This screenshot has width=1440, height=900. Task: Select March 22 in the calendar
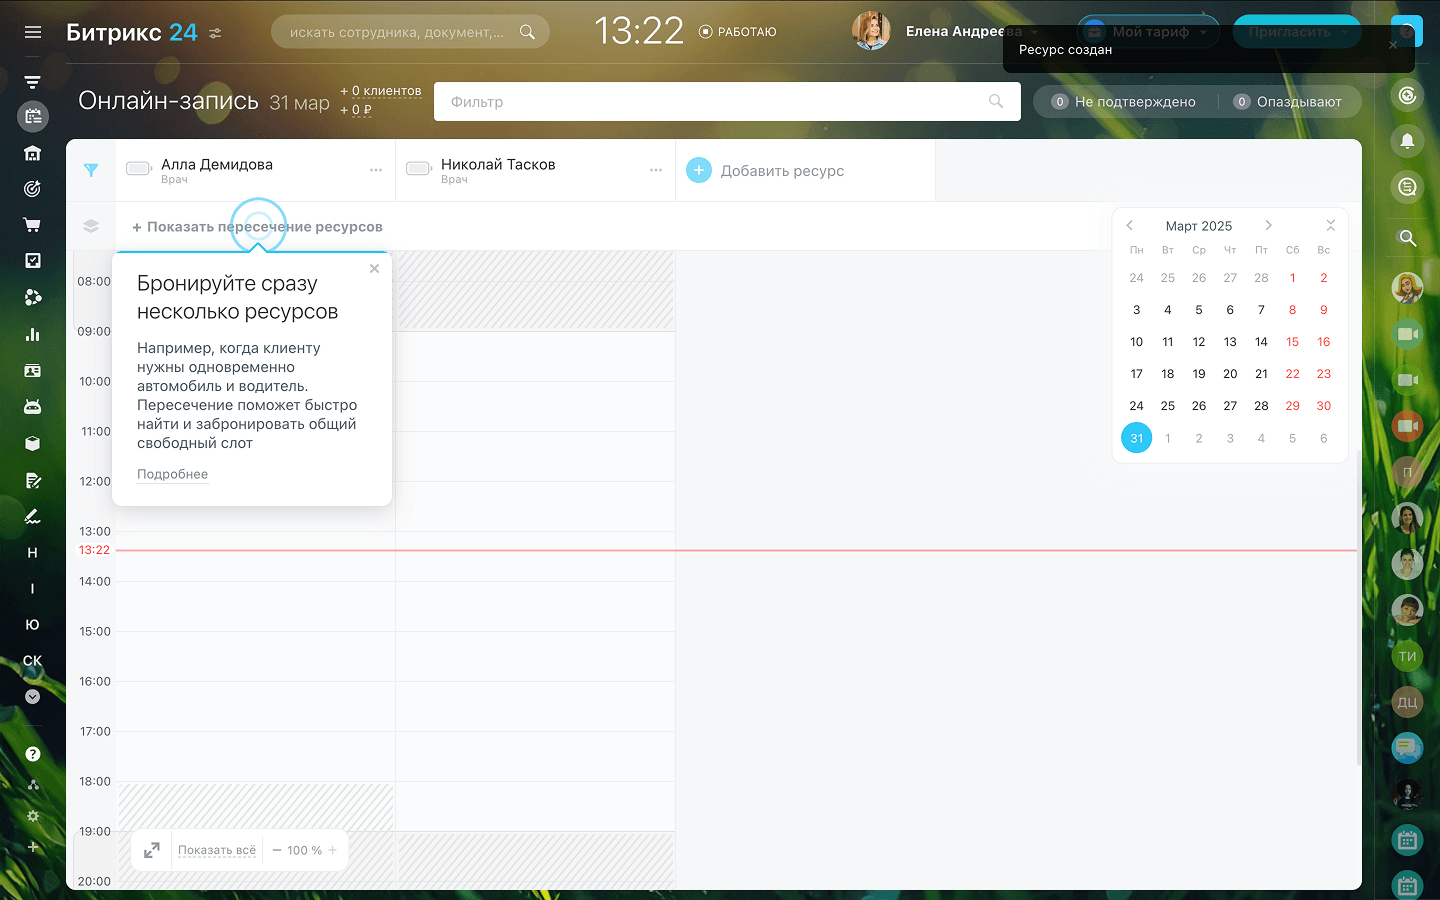pos(1292,374)
